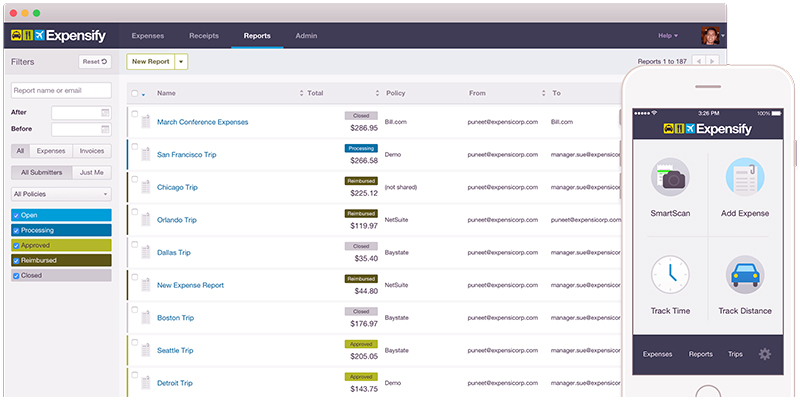Open the dropdown arrow beside the user avatar
The height and width of the screenshot is (400, 800).
pos(722,36)
